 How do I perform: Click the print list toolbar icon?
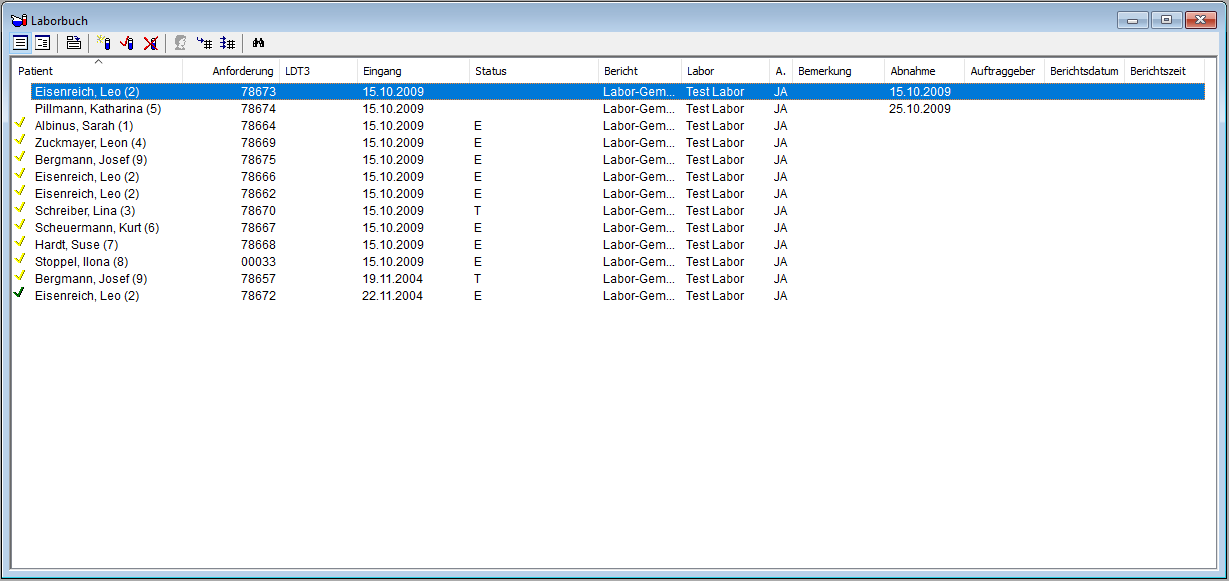pos(74,43)
